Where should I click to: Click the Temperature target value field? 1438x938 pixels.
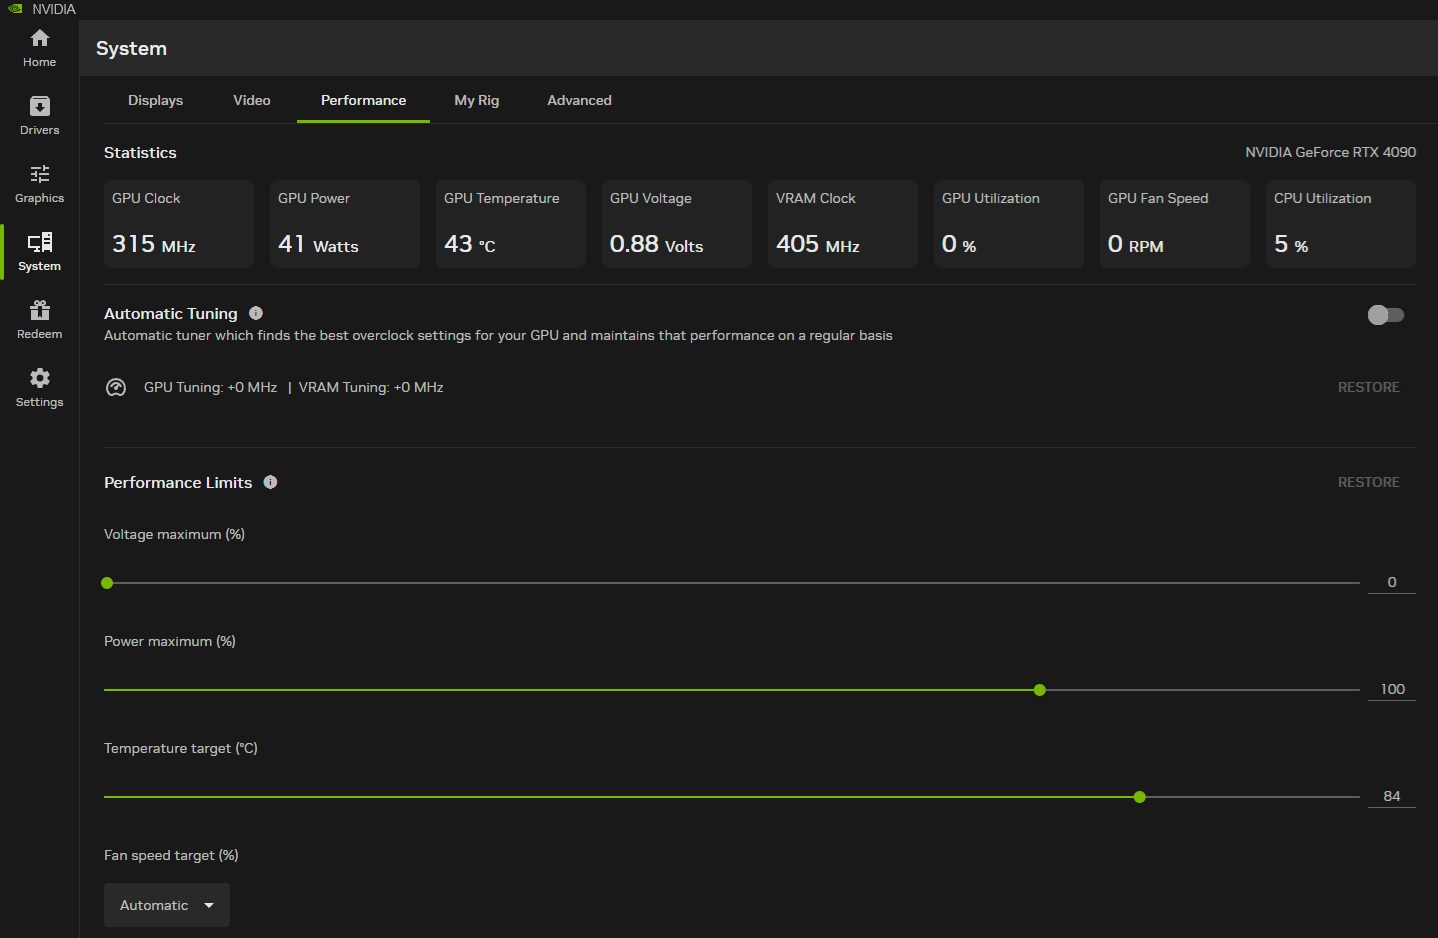click(1392, 796)
